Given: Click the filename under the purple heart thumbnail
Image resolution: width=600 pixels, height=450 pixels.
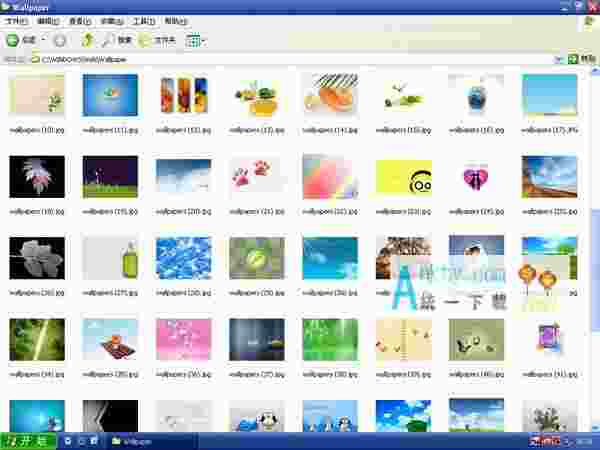Looking at the screenshot, I should (476, 212).
